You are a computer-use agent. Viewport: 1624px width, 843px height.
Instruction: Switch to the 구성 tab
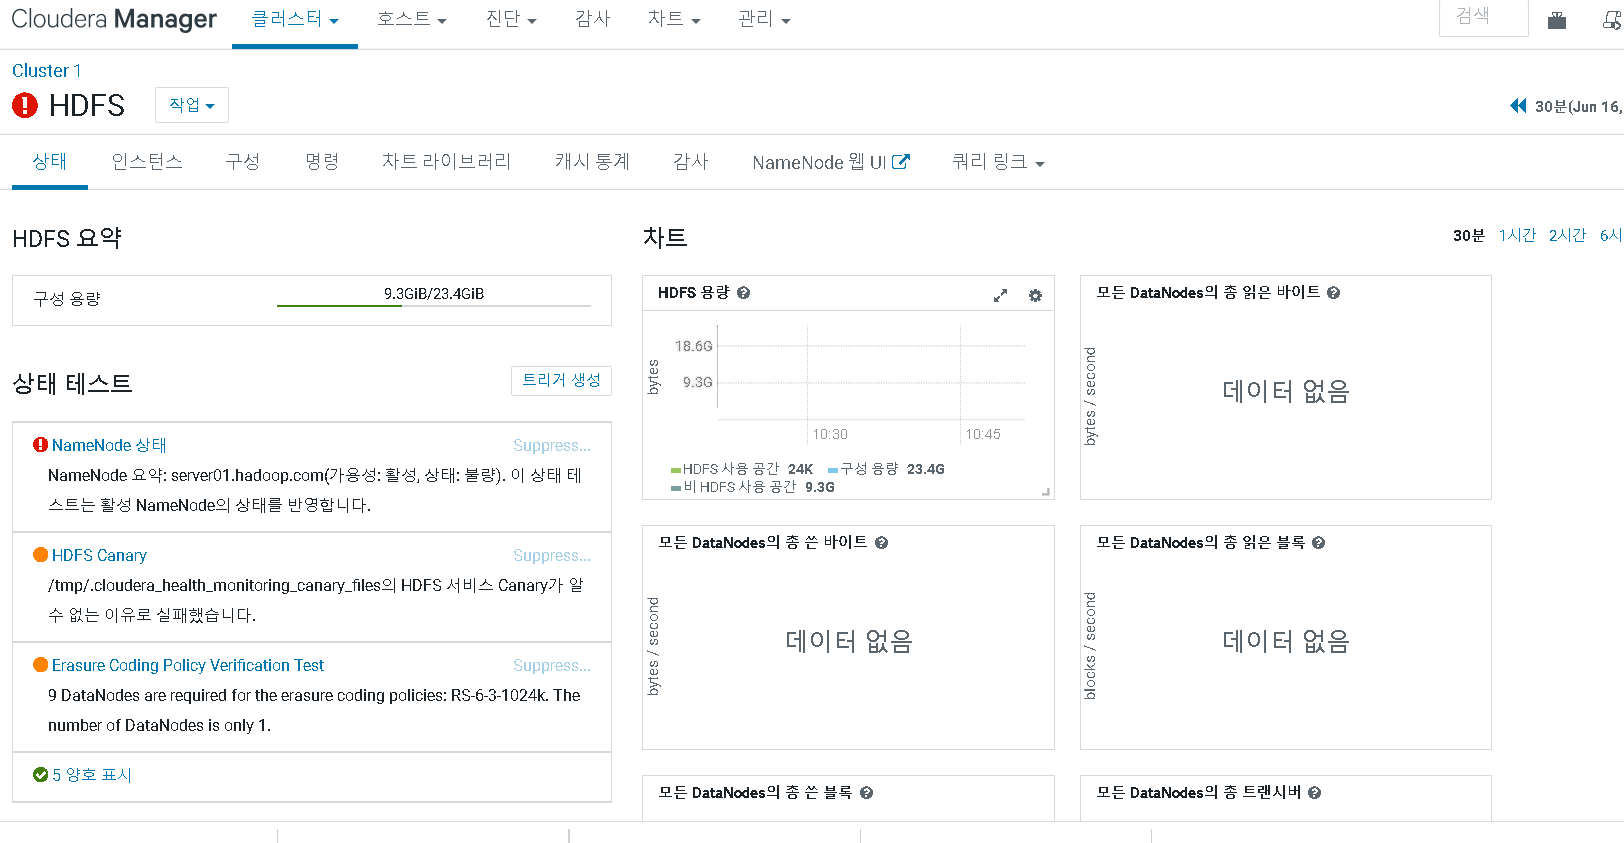click(x=243, y=162)
